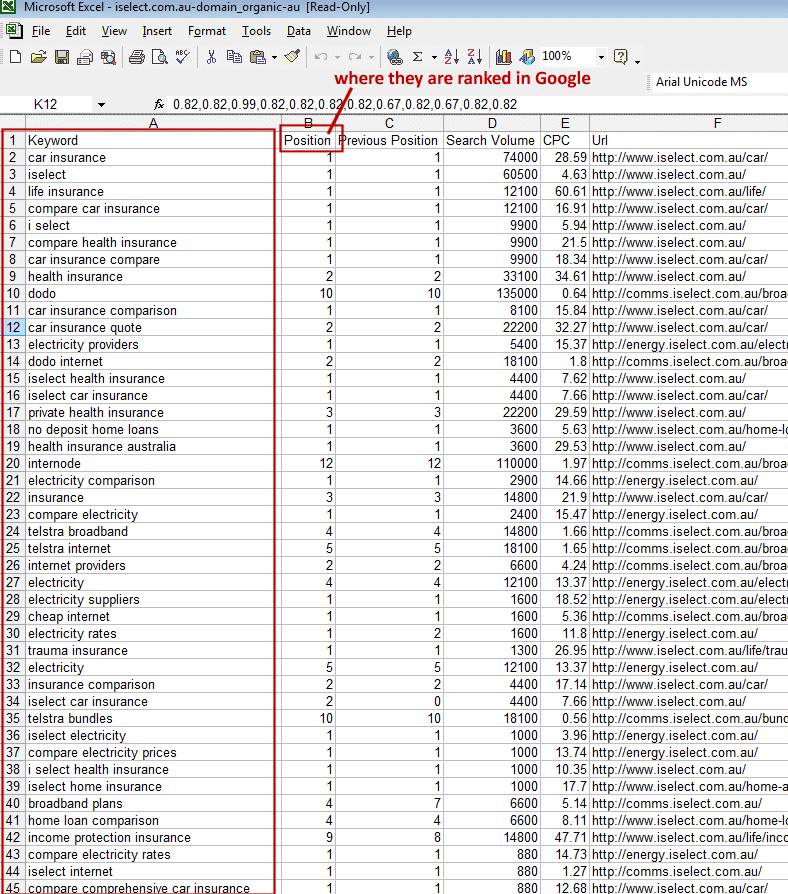Open the Redo history dropdown arrow
The height and width of the screenshot is (894, 788).
click(x=371, y=57)
